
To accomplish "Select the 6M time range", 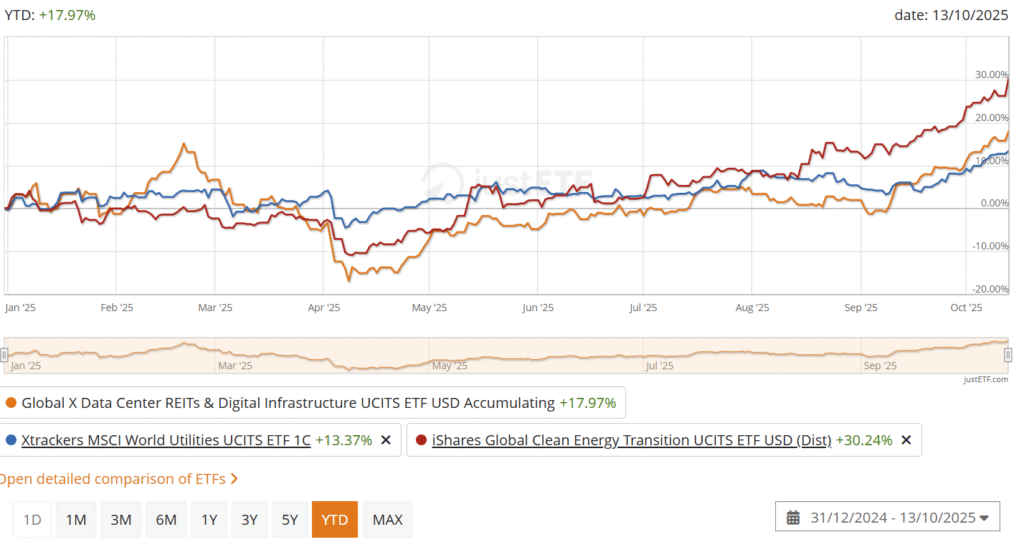I will click(x=166, y=520).
